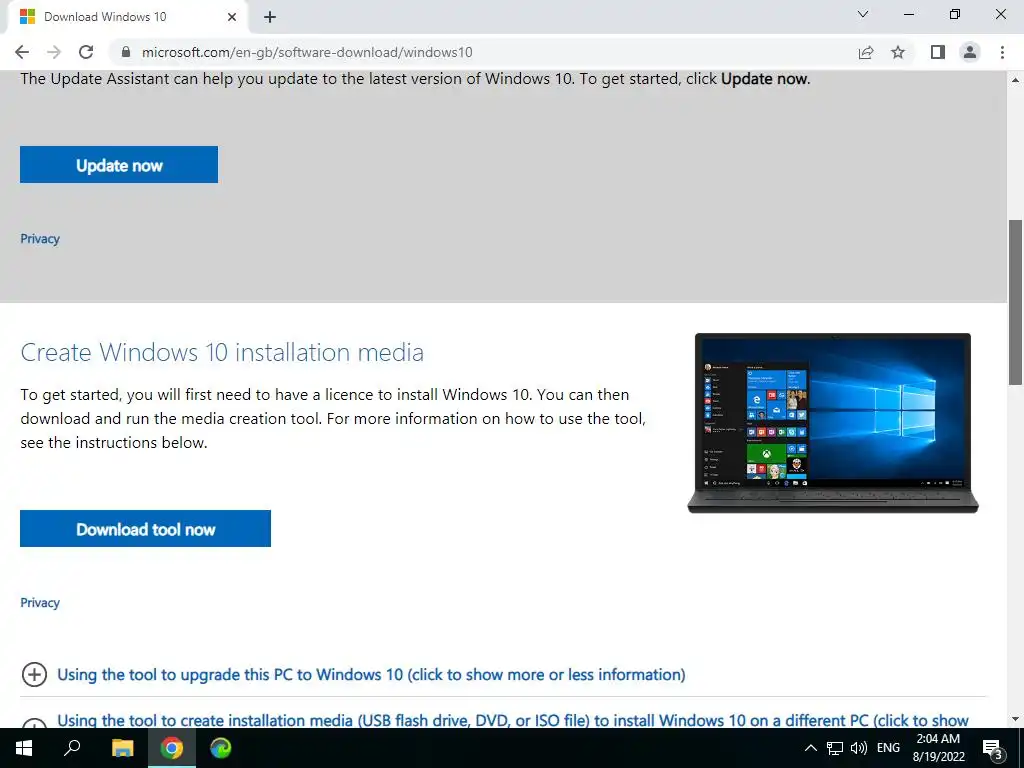This screenshot has height=768, width=1024.
Task: Open volume control tray icon
Action: 859,748
